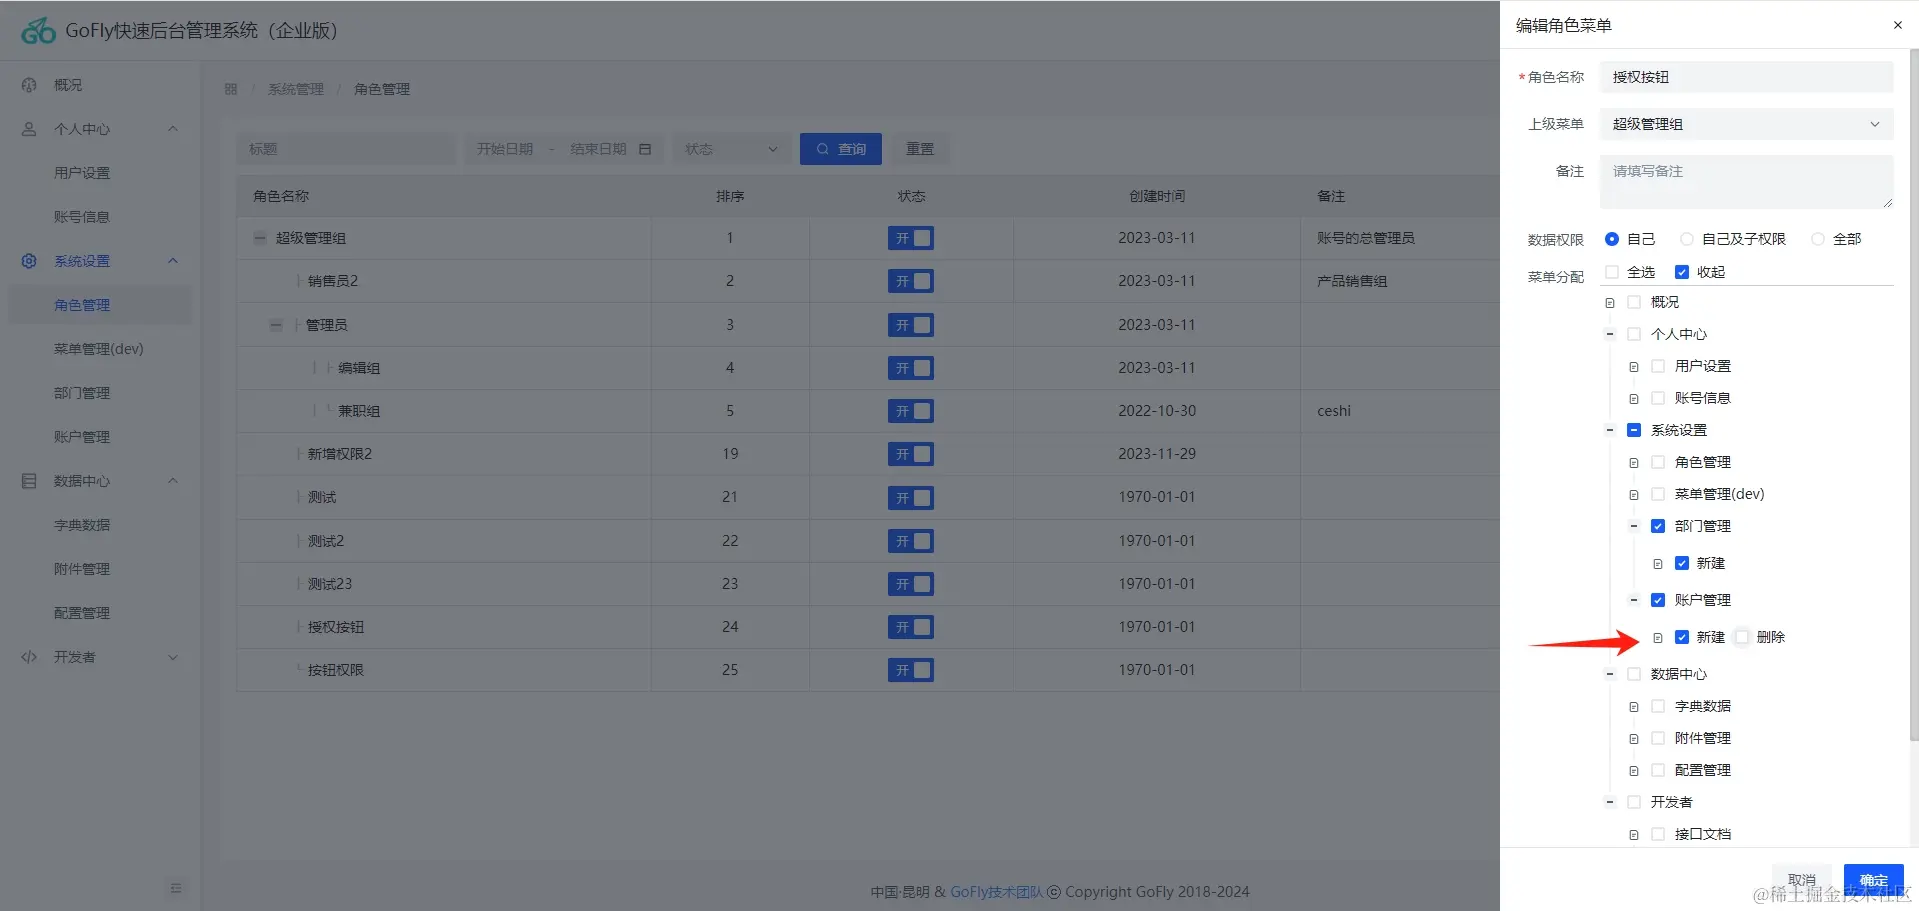The image size is (1919, 911).
Task: Toggle status switch for 按钮权限 row
Action: [911, 670]
